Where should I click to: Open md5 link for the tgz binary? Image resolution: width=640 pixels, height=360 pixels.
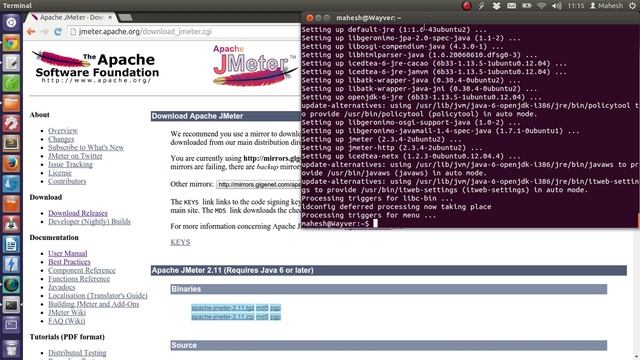[x=262, y=308]
